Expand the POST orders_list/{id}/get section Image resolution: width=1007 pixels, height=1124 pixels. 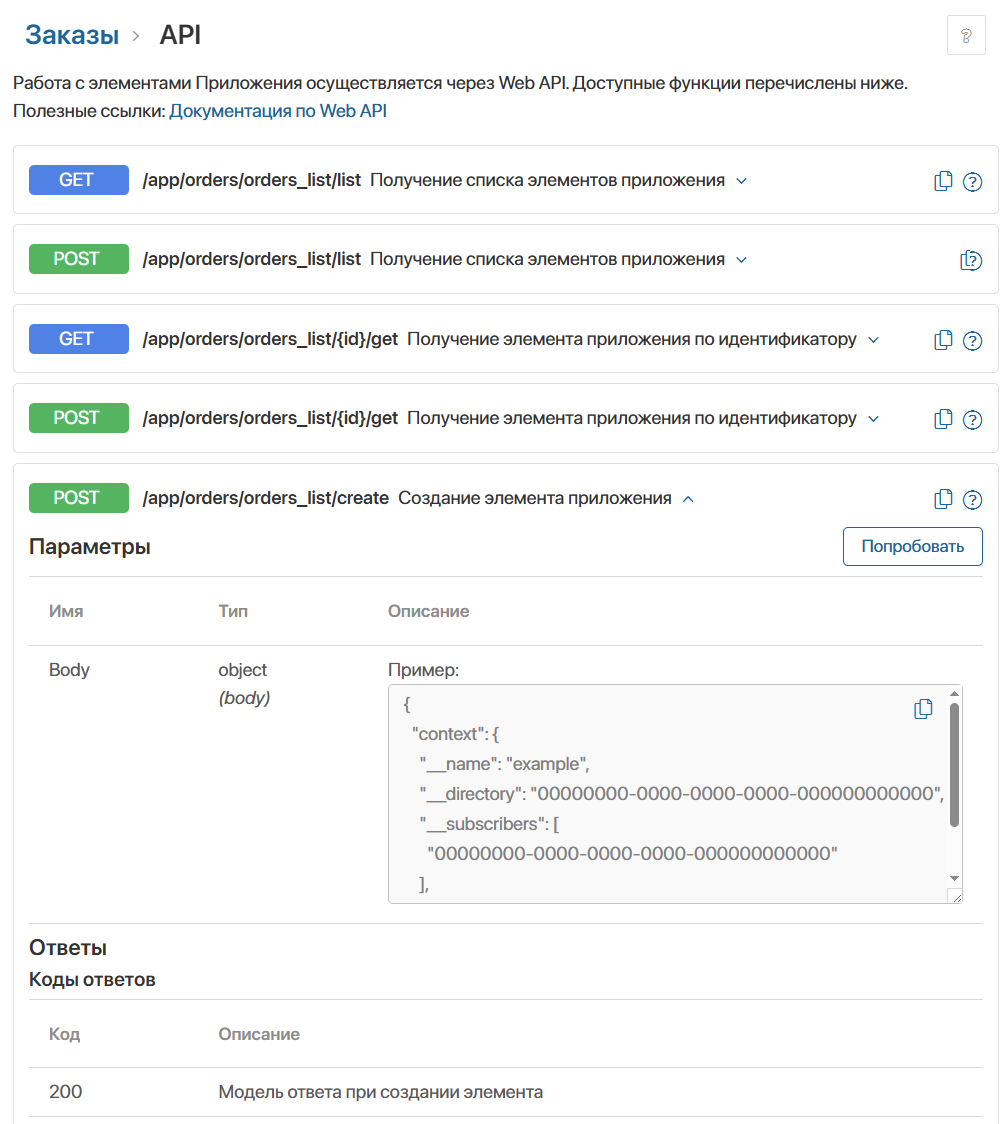coord(874,419)
